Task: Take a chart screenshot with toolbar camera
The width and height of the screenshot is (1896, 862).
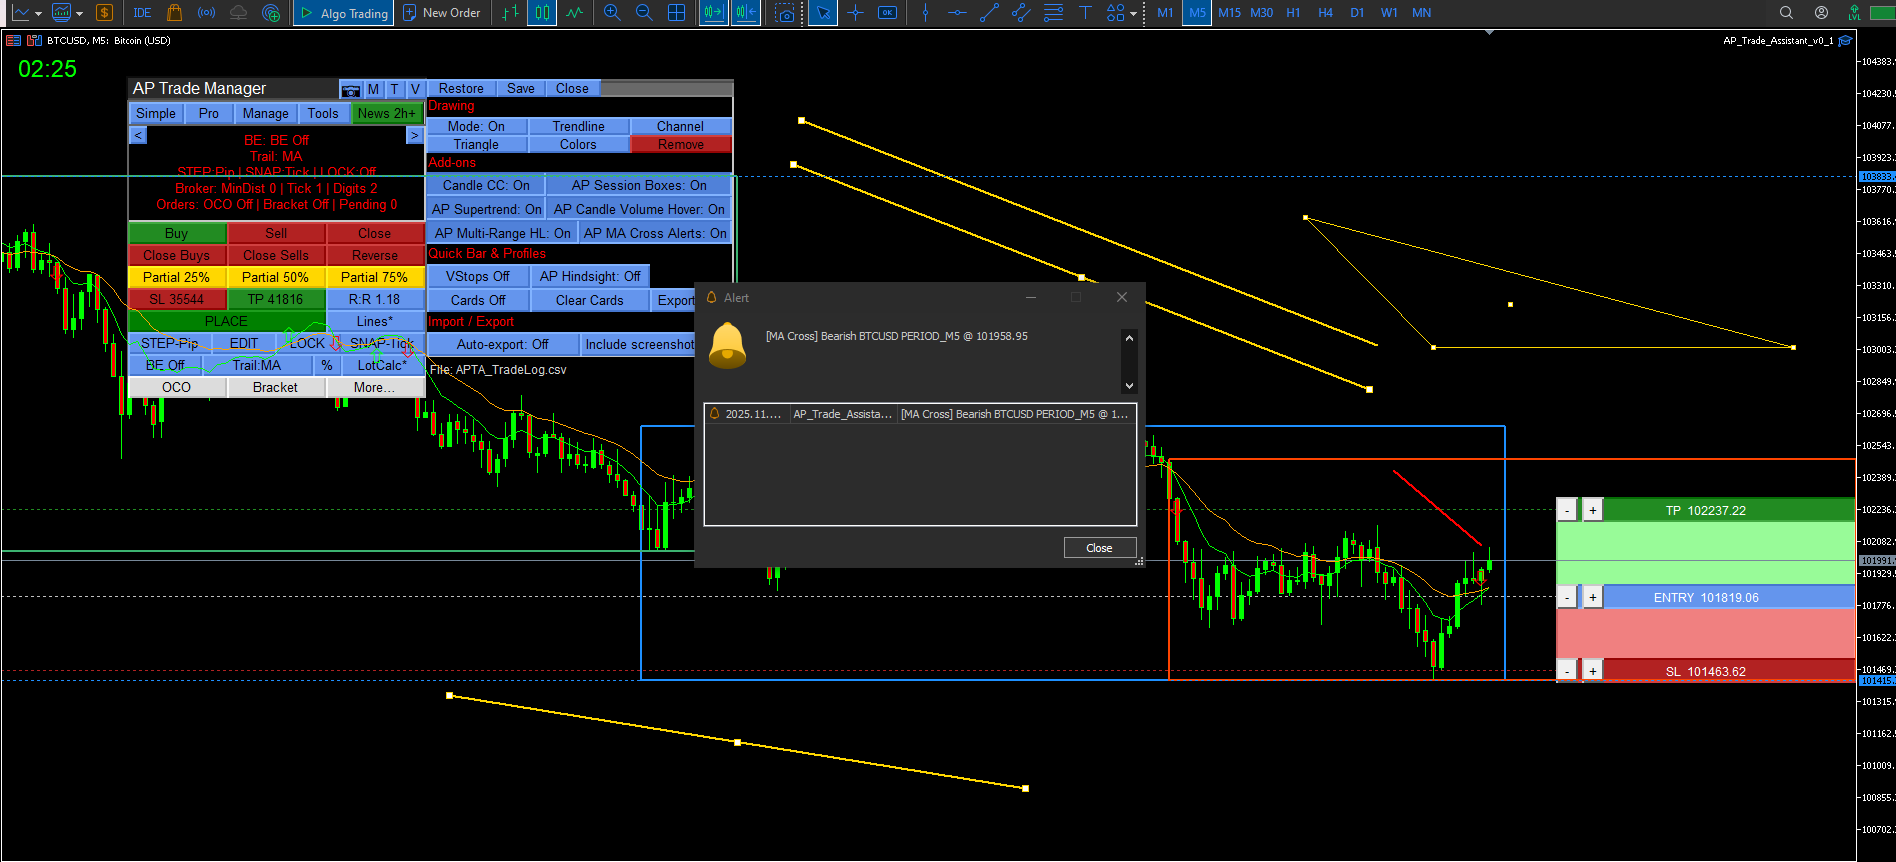Action: coord(786,13)
